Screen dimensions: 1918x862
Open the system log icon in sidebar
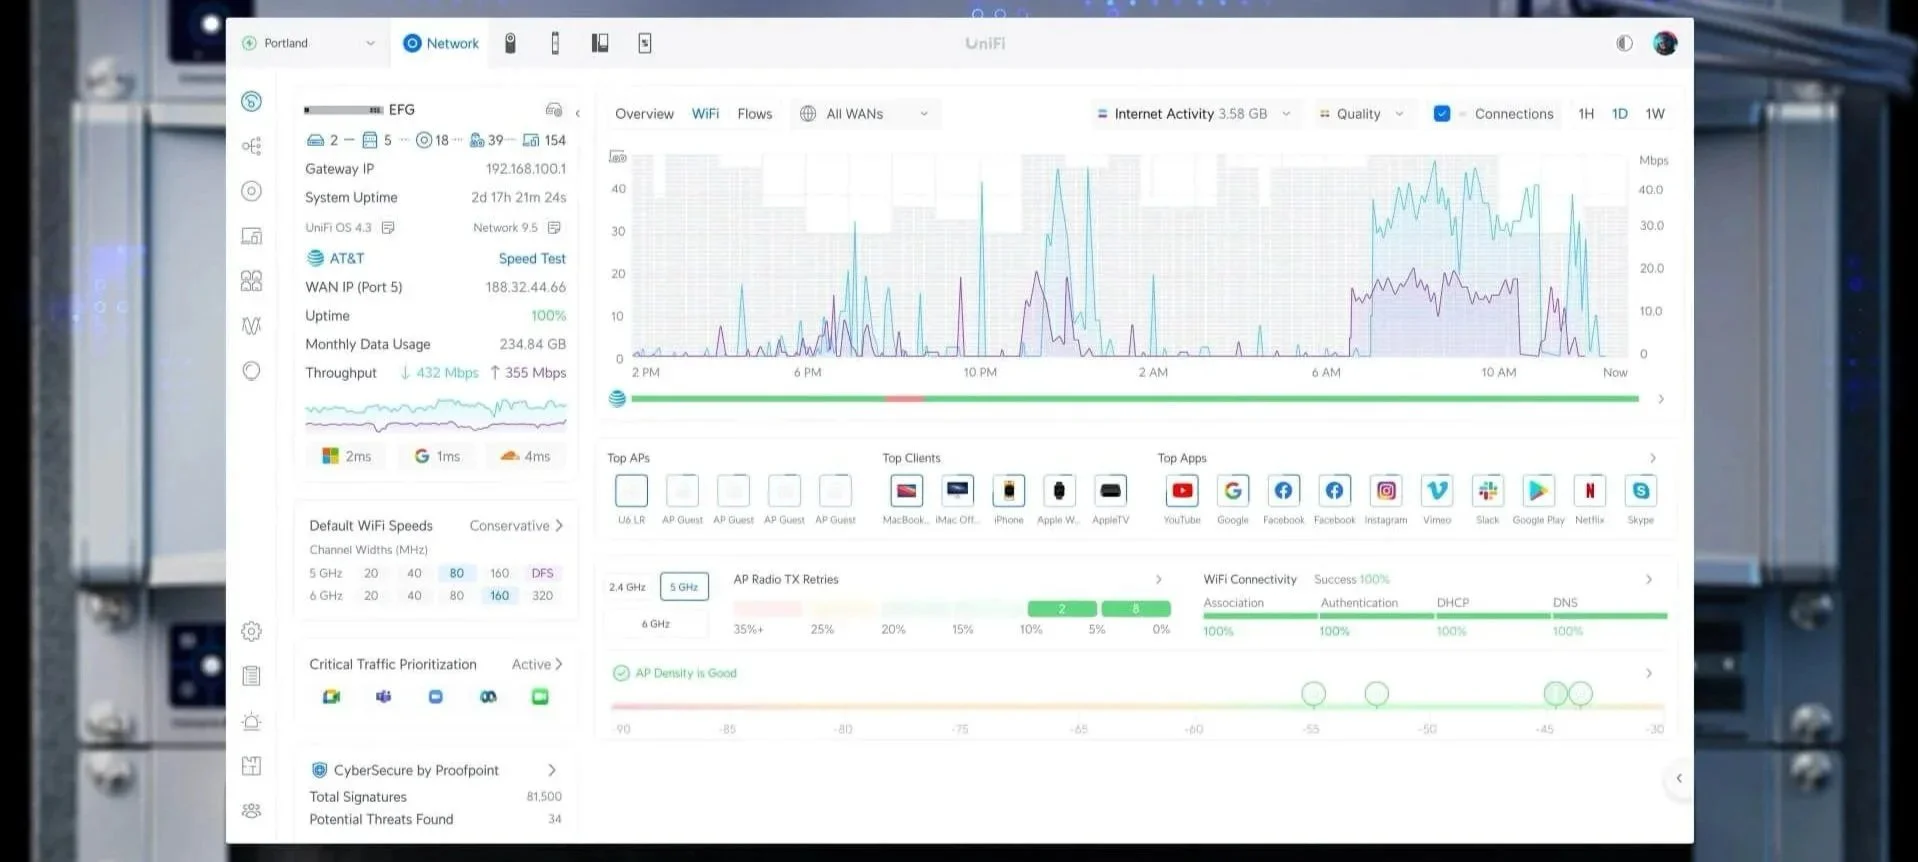(252, 676)
